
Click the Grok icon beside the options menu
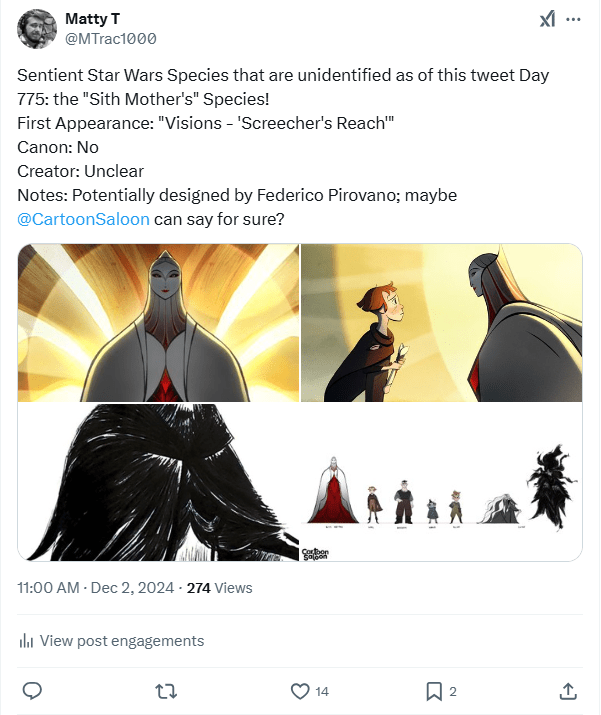[x=547, y=20]
